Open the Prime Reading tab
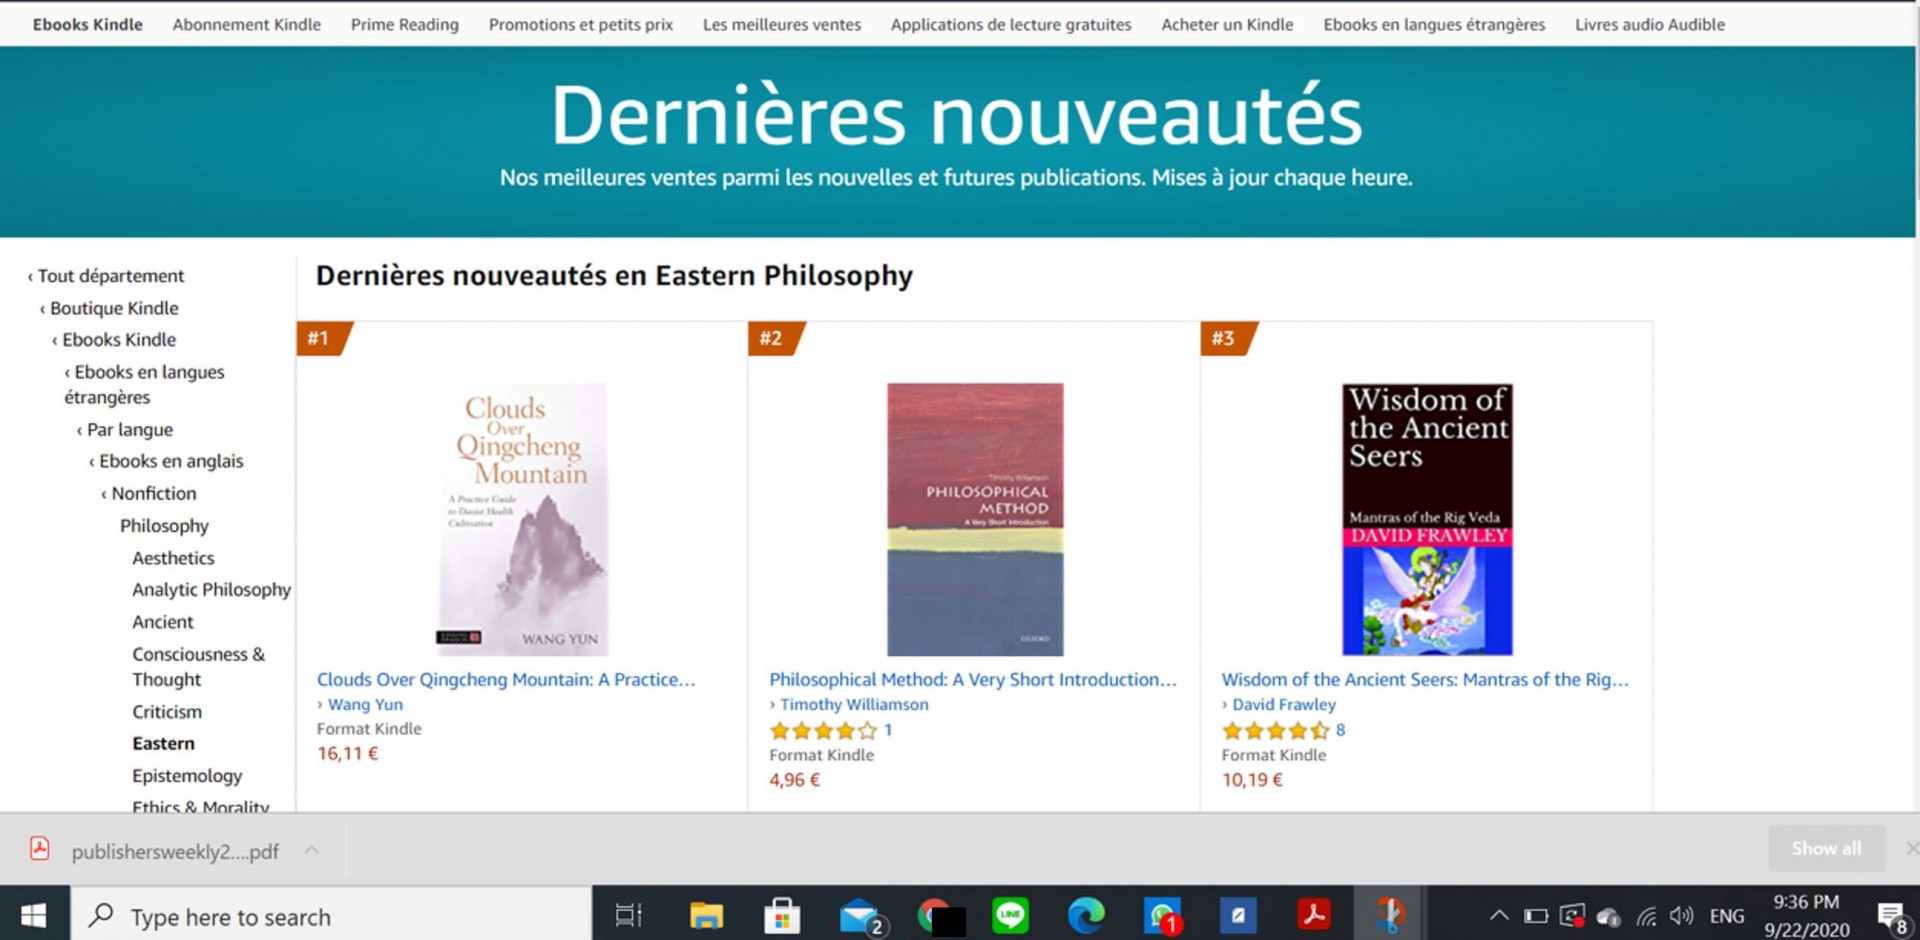This screenshot has width=1920, height=940. coord(405,24)
